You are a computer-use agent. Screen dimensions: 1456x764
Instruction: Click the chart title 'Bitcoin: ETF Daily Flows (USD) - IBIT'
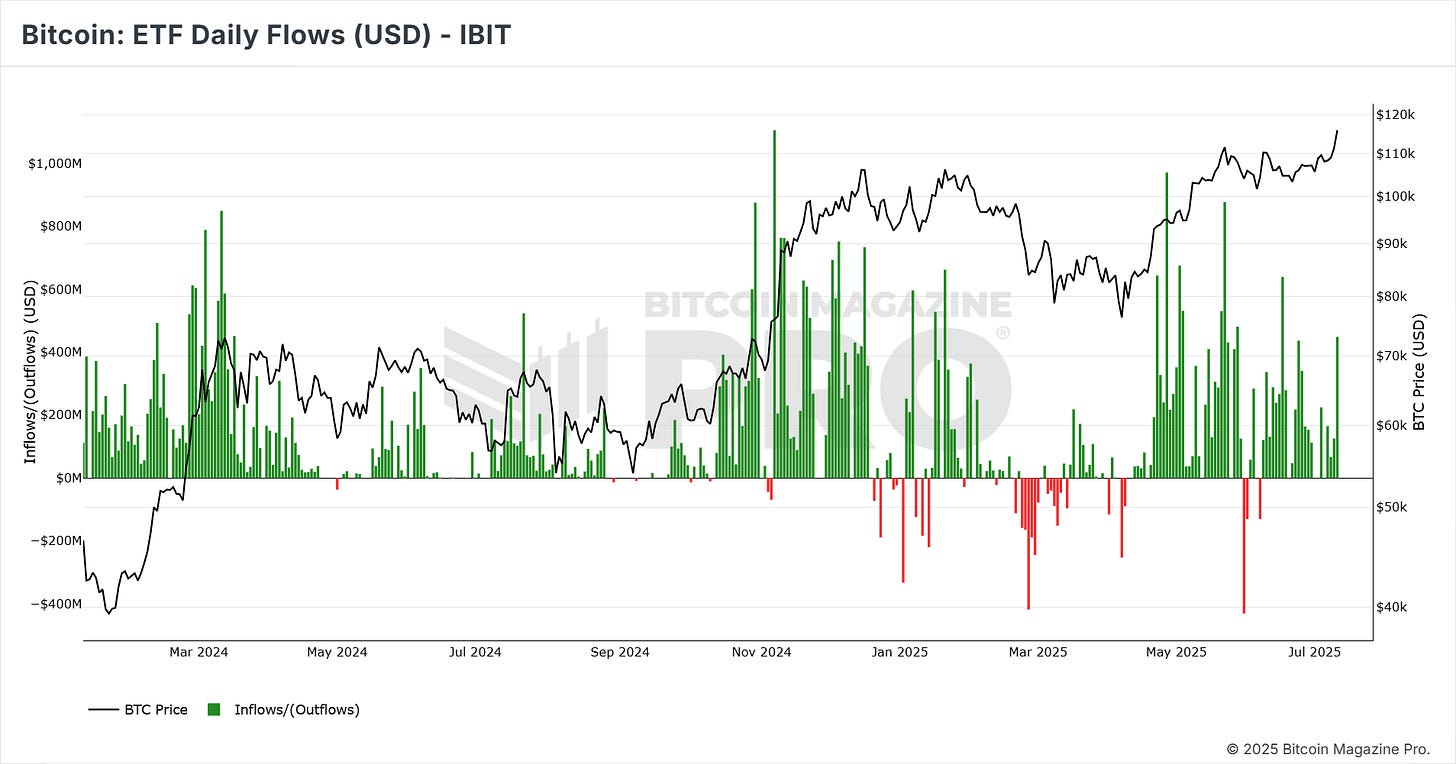(266, 35)
